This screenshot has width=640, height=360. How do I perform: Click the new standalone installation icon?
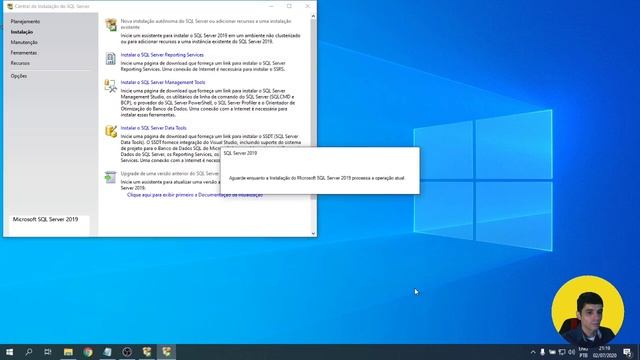point(111,24)
